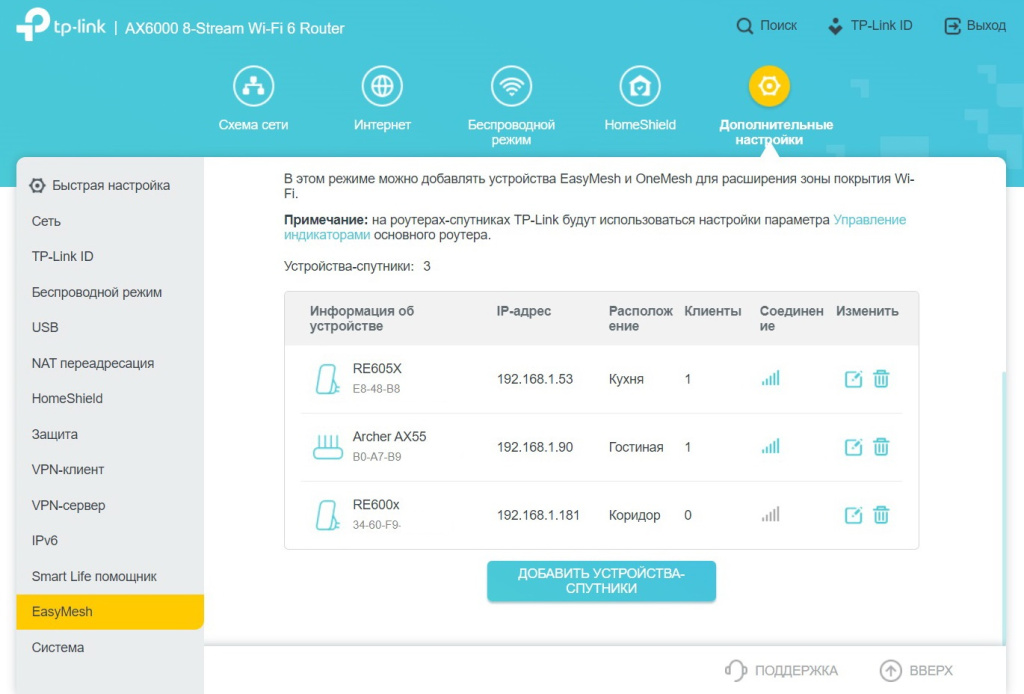Click the ВВЕРХ up arrow icon
Screen dimensions: 1024x694
point(891,670)
